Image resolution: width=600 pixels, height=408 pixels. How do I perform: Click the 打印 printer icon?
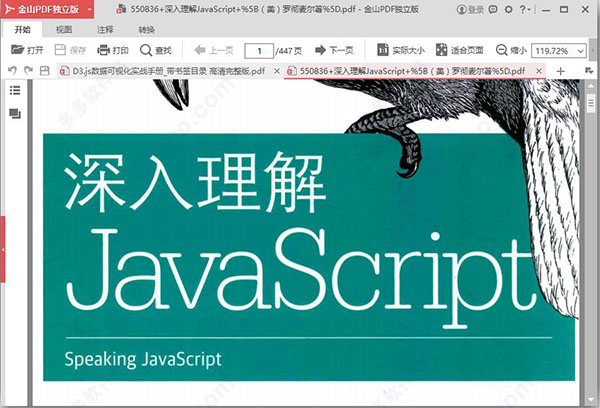(103, 50)
